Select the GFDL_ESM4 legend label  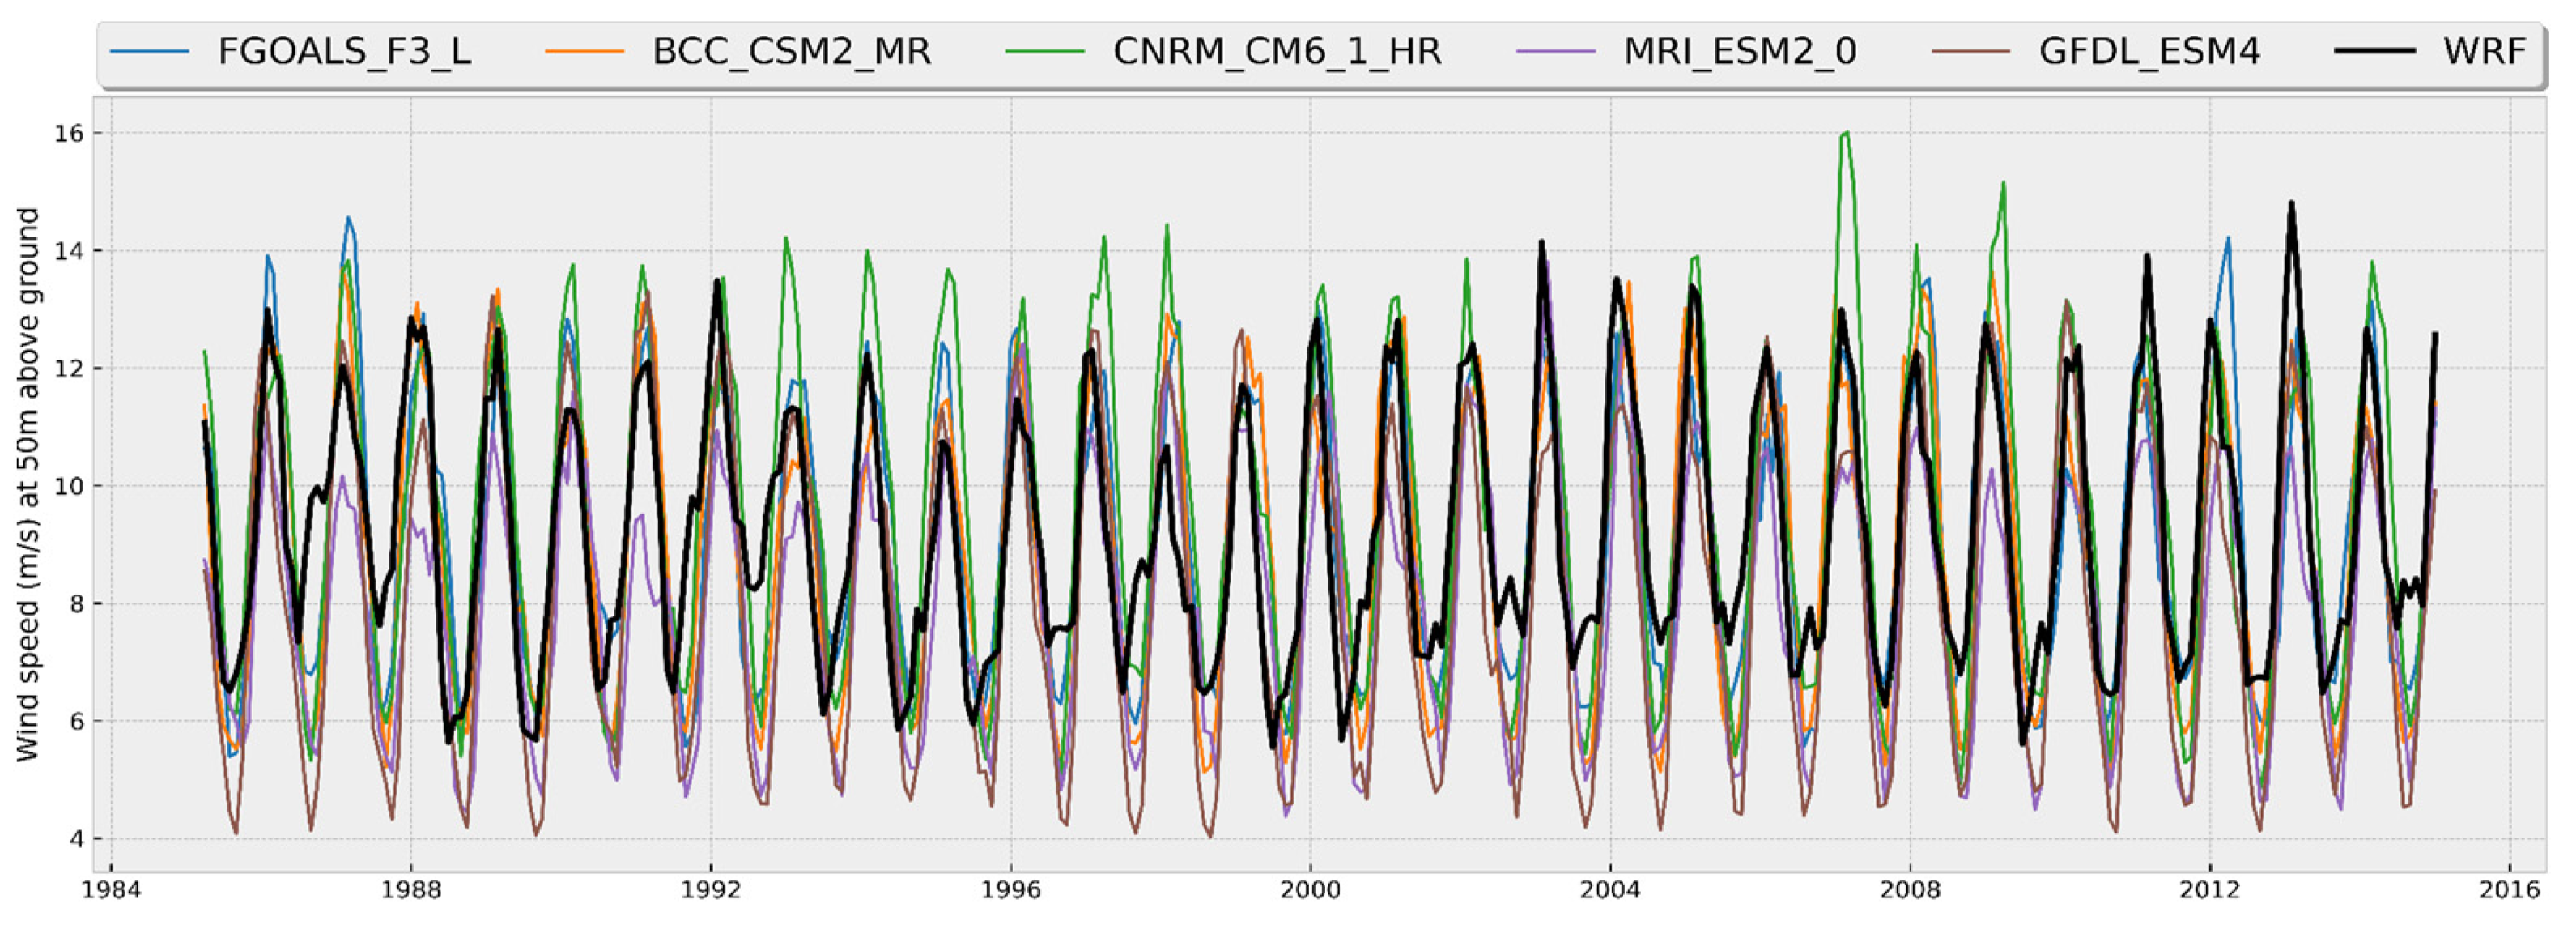2149,52
